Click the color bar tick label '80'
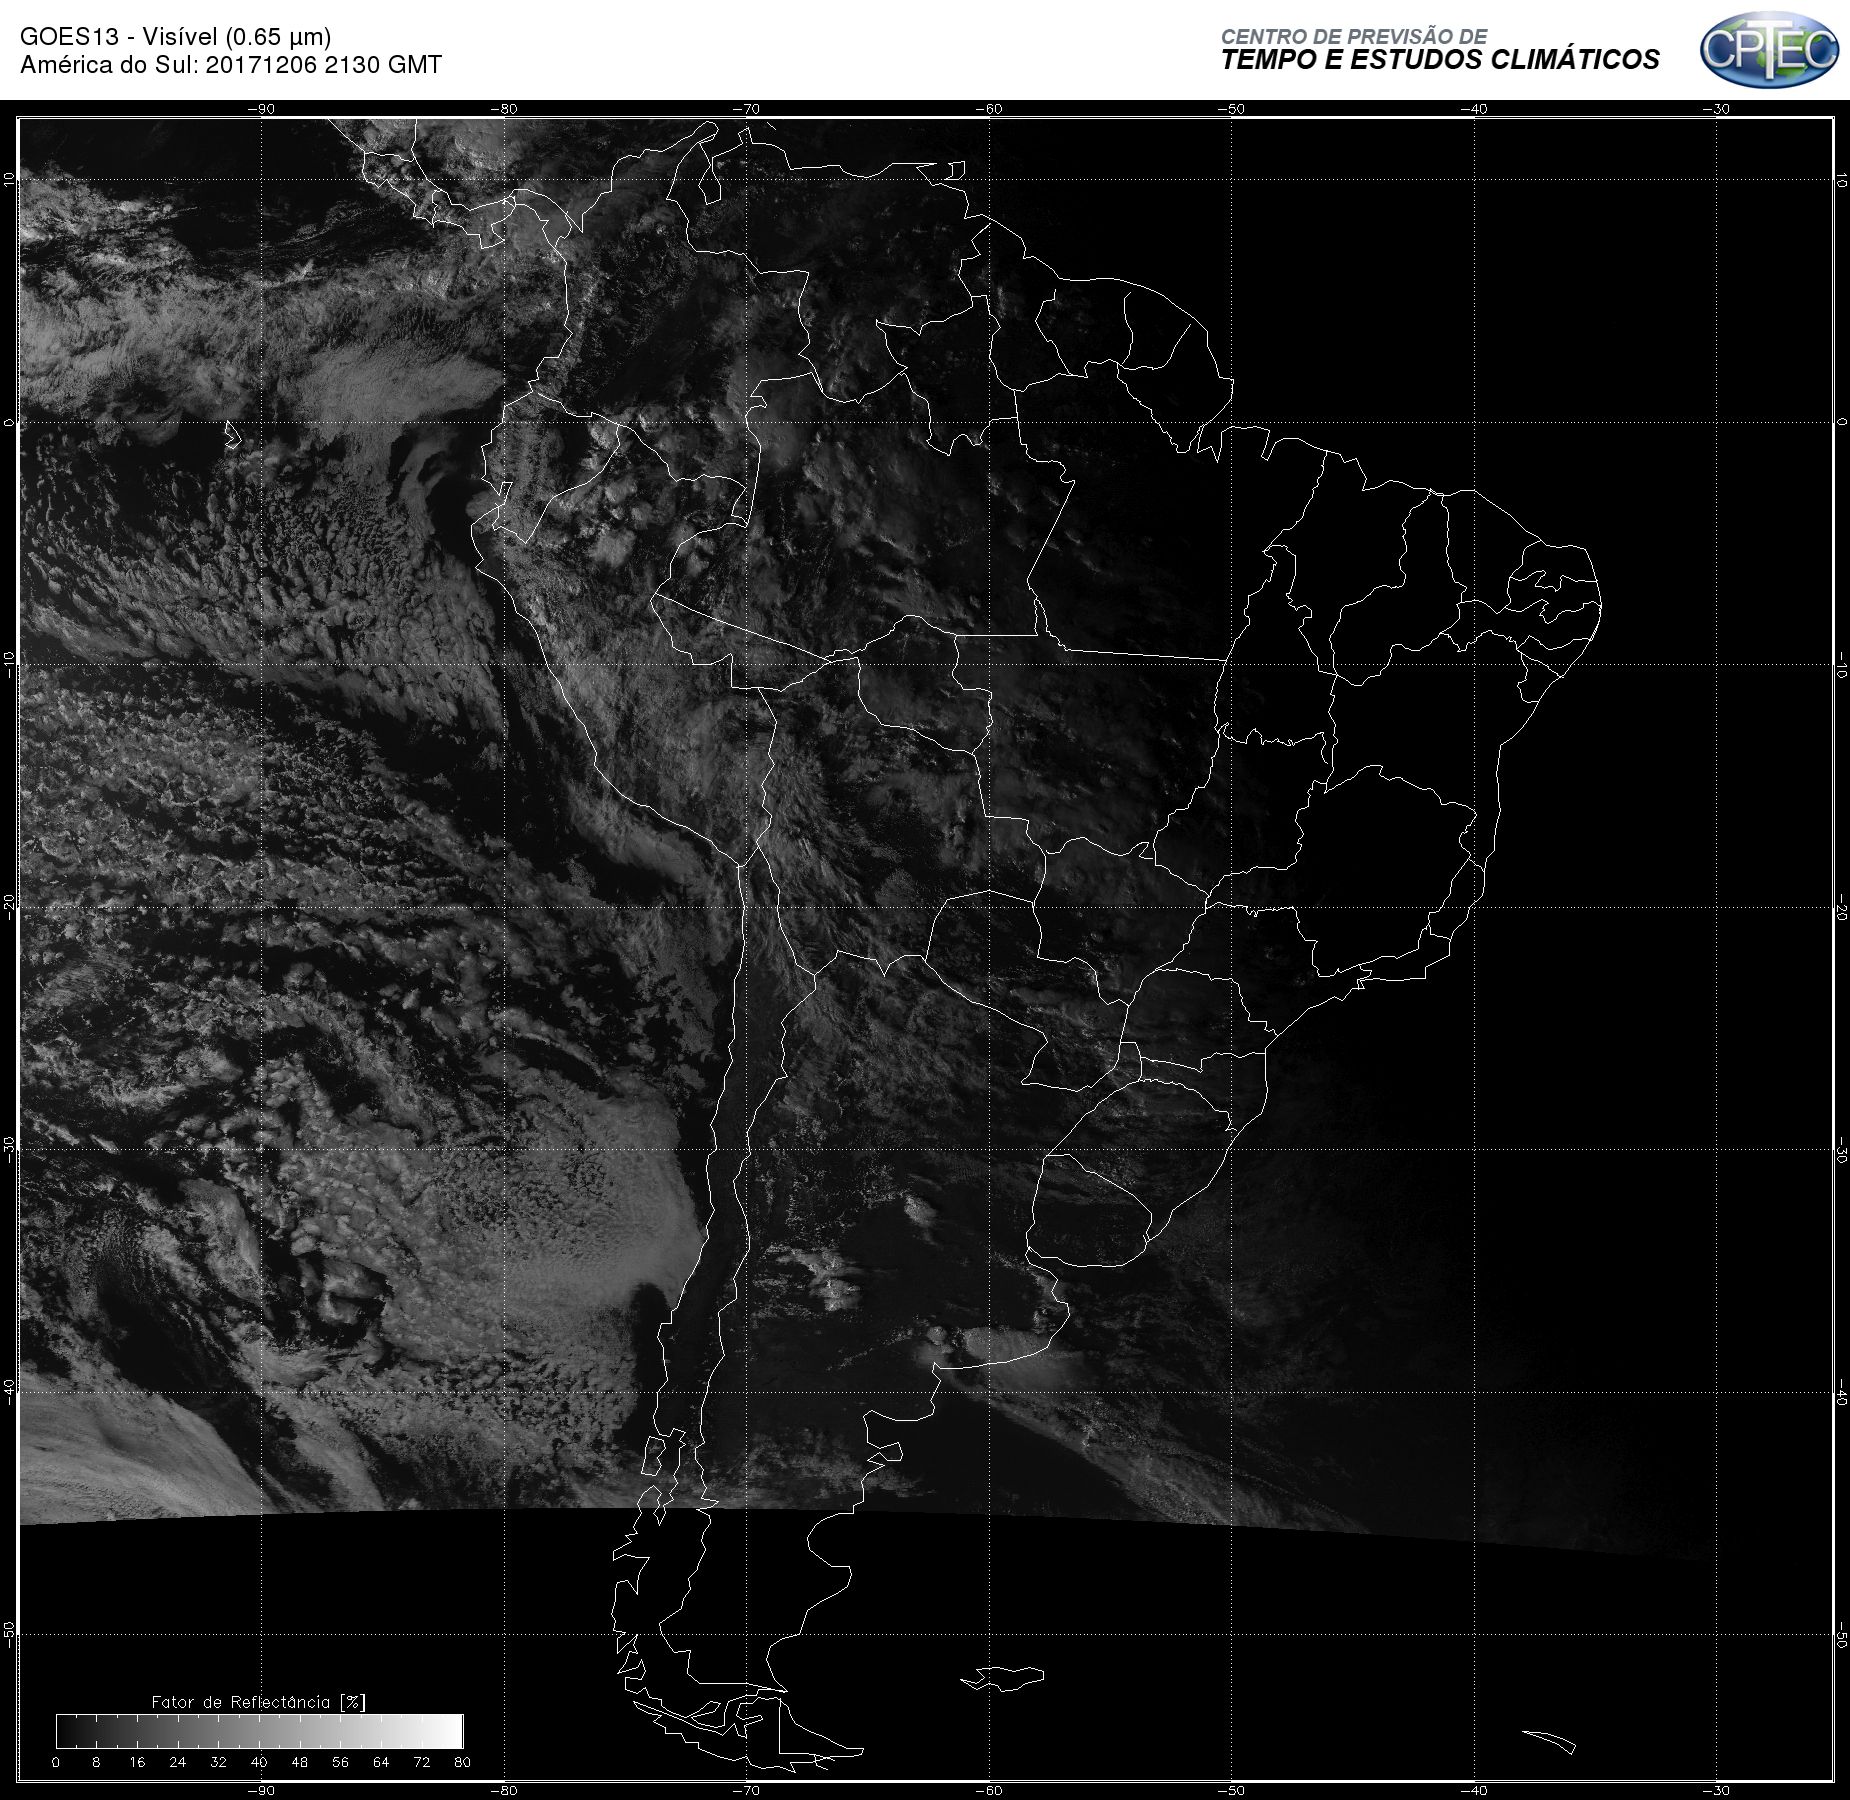The image size is (1850, 1800). click(x=462, y=1762)
